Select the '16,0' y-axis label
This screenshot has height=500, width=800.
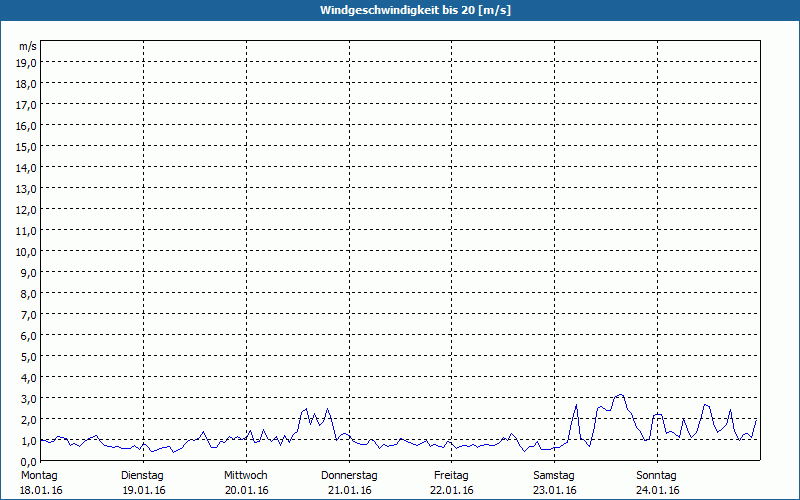(x=26, y=126)
